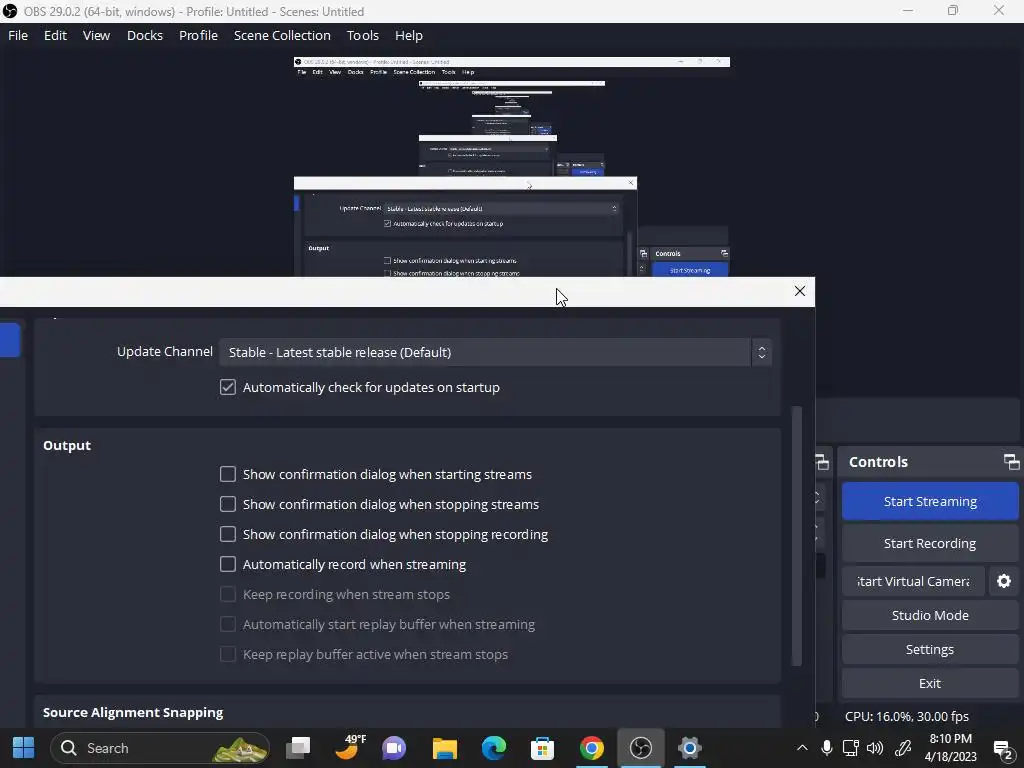This screenshot has height=768, width=1024.
Task: Open the pen menu tray icon
Action: (x=903, y=748)
